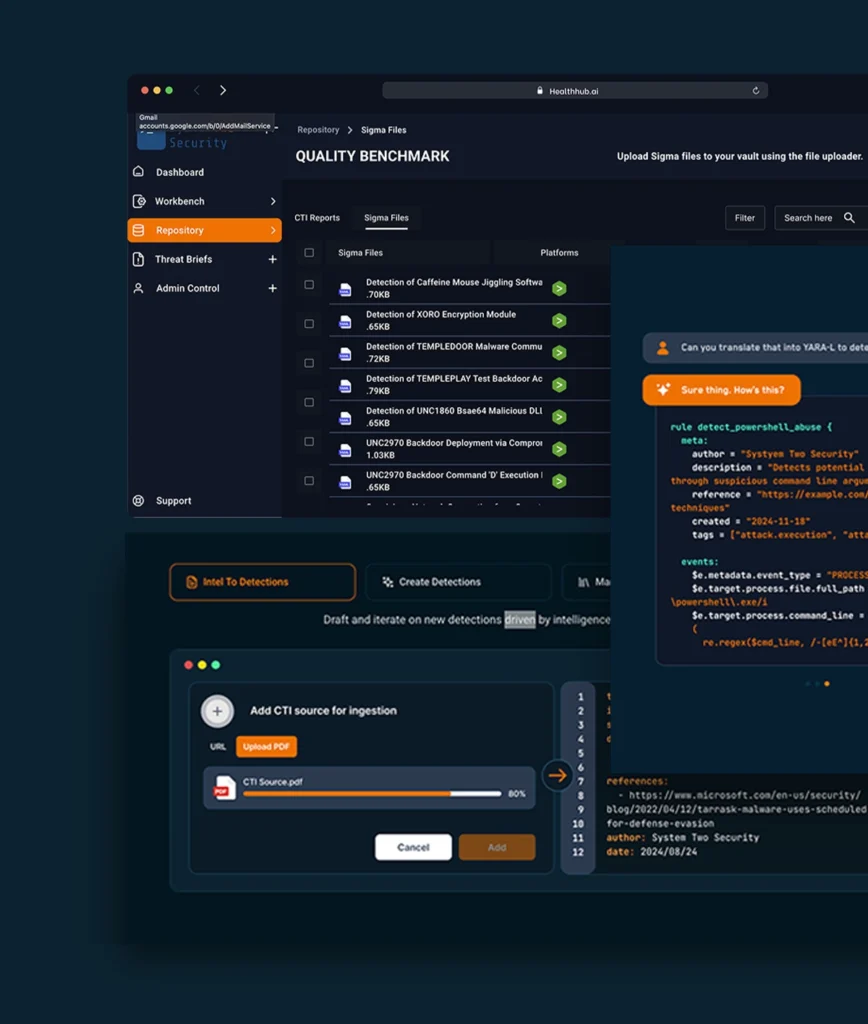Select the Intel To Detections tab

point(263,582)
